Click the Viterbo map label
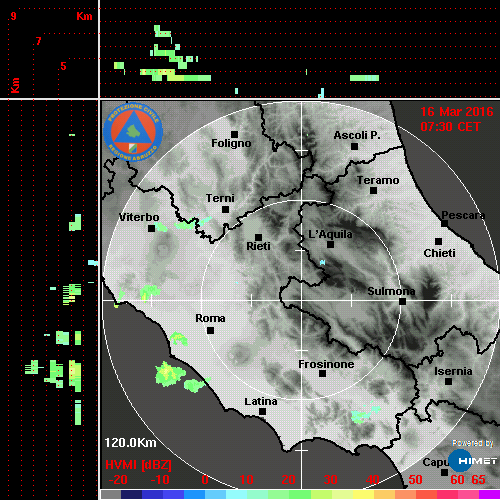This screenshot has height=500, width=500. [x=139, y=217]
